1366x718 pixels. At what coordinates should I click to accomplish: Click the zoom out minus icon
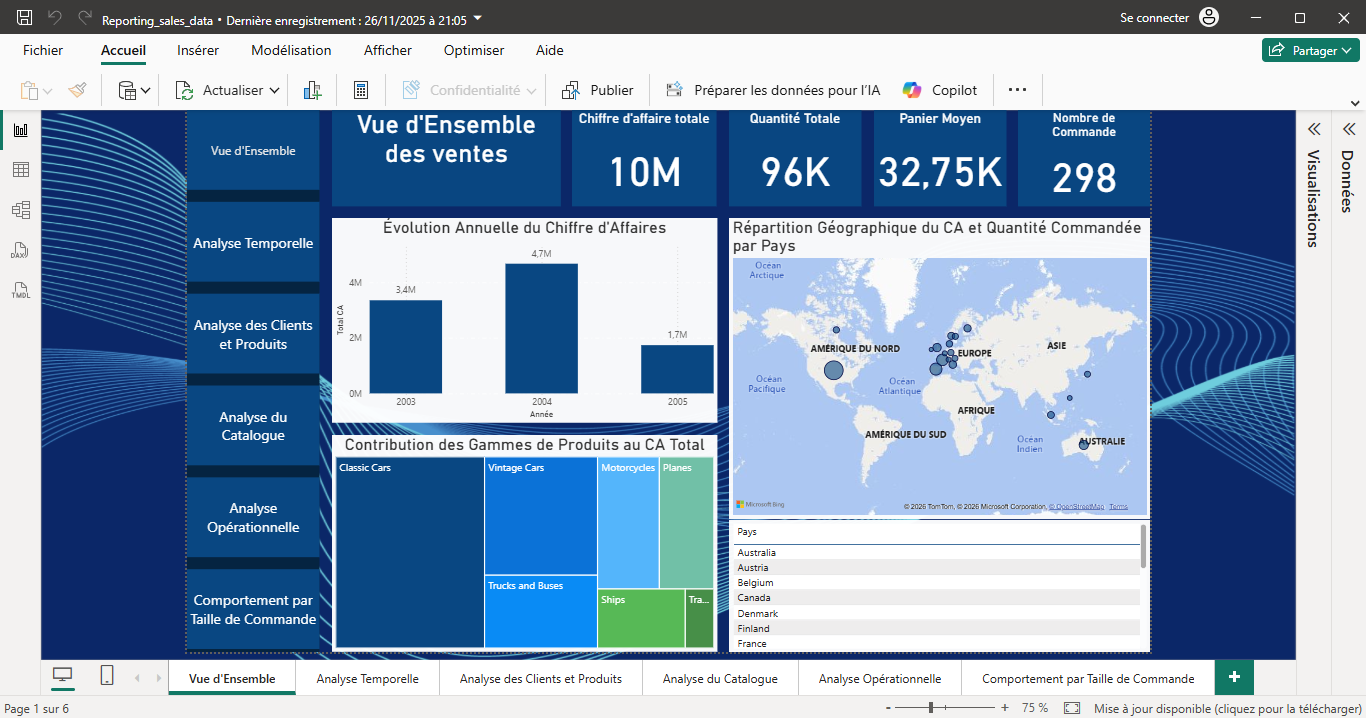(x=888, y=708)
